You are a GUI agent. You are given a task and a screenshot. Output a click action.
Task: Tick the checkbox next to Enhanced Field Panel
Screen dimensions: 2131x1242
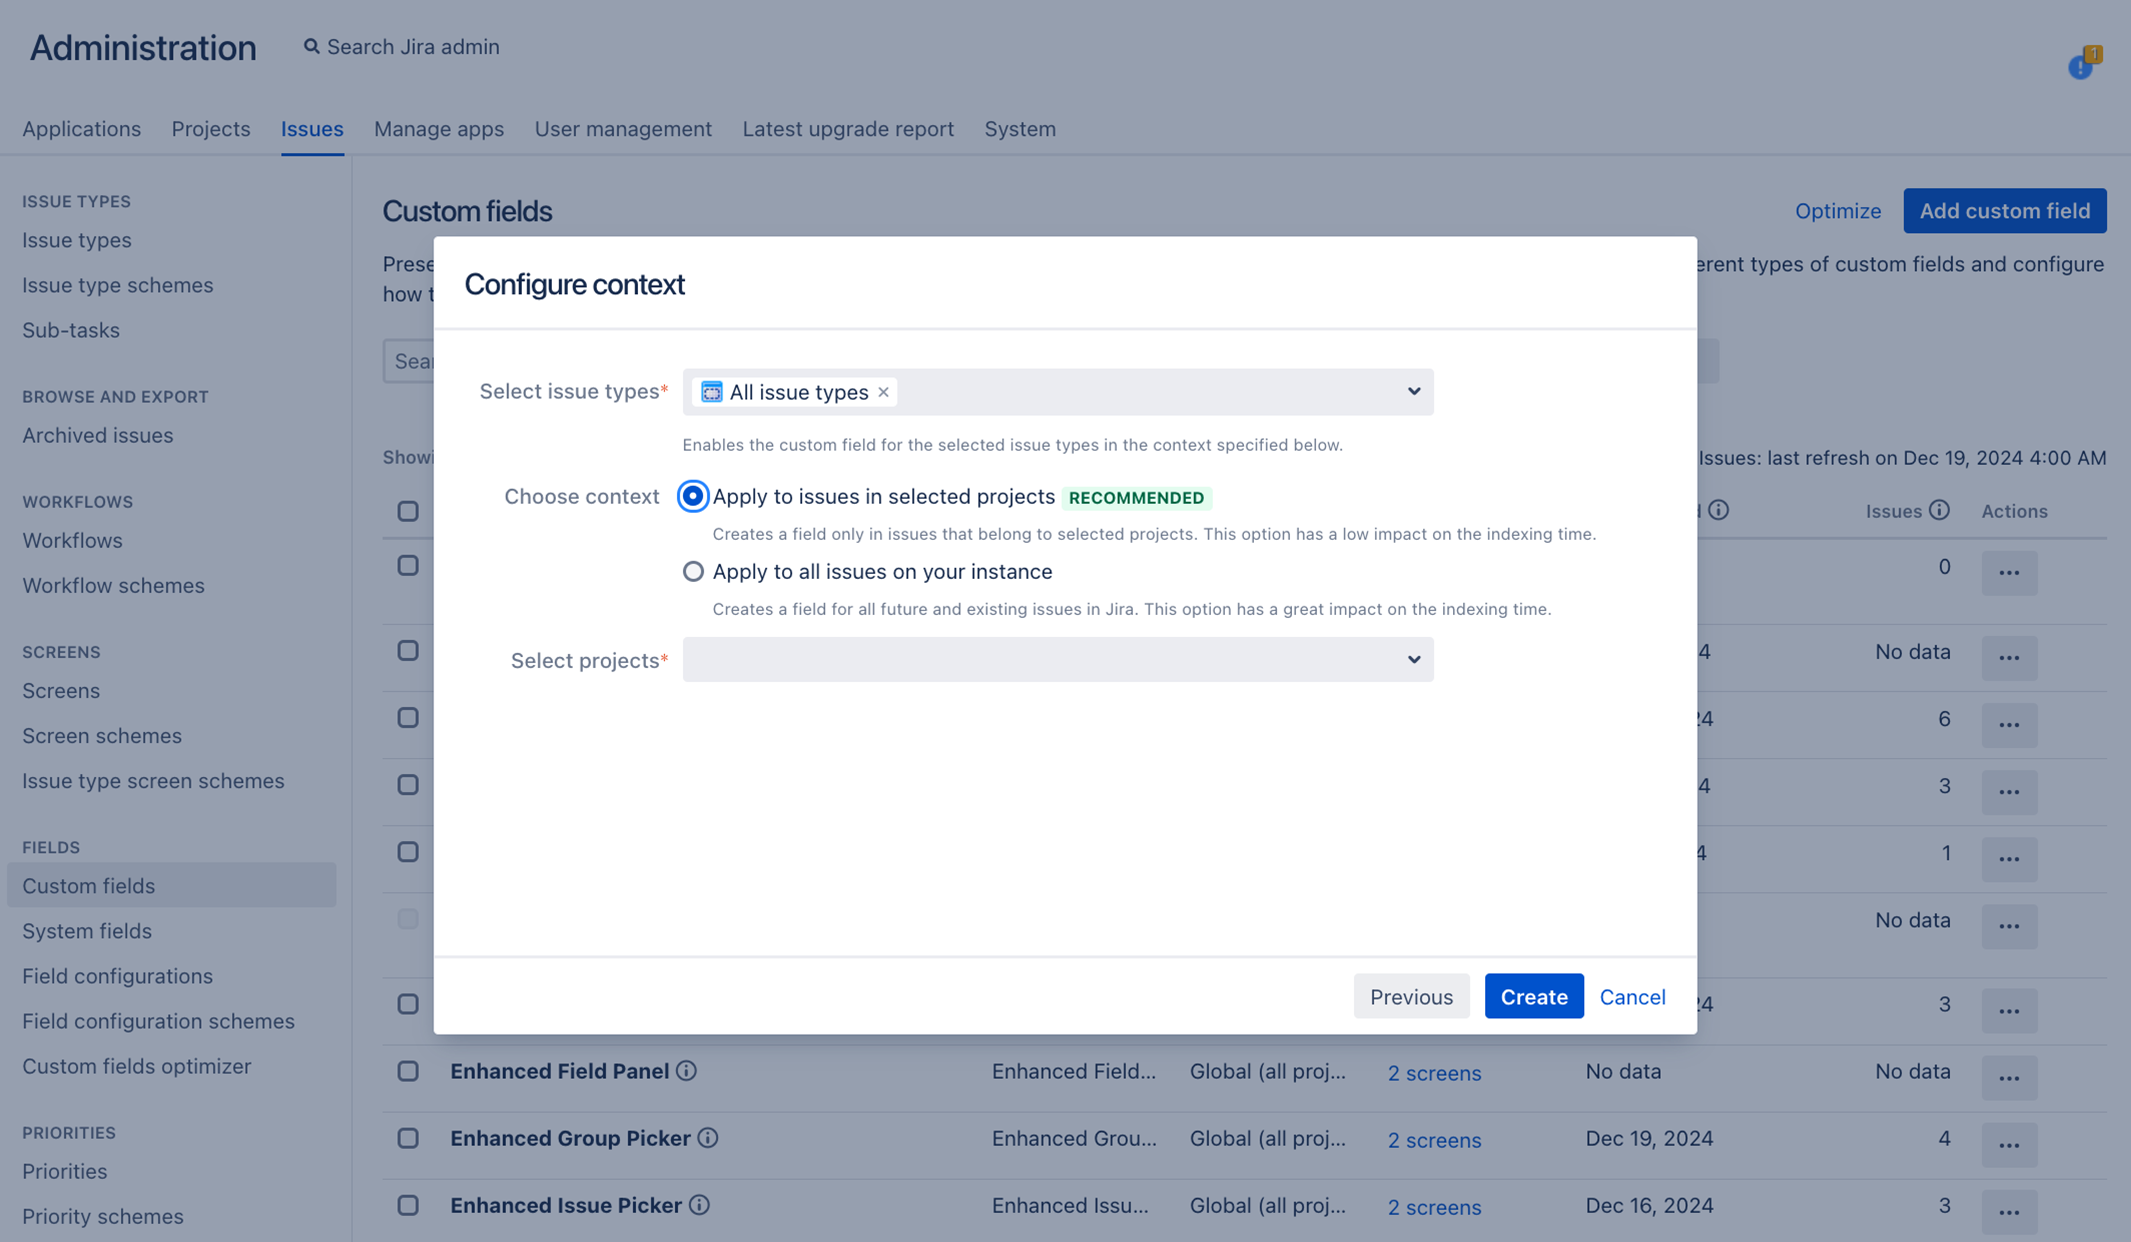tap(408, 1071)
